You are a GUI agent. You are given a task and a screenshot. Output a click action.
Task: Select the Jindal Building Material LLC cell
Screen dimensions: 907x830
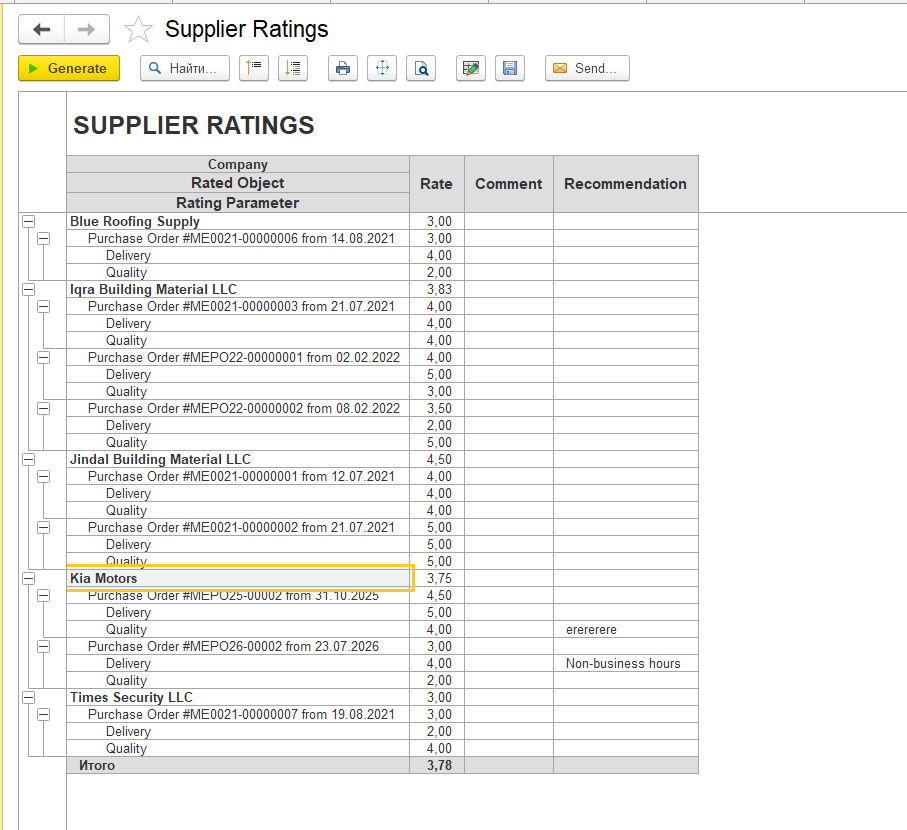tap(238, 459)
